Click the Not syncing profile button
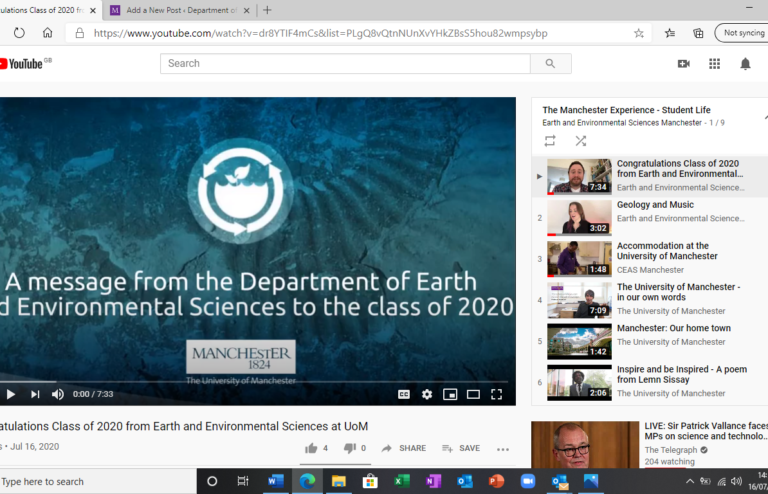This screenshot has width=768, height=494. 743,33
